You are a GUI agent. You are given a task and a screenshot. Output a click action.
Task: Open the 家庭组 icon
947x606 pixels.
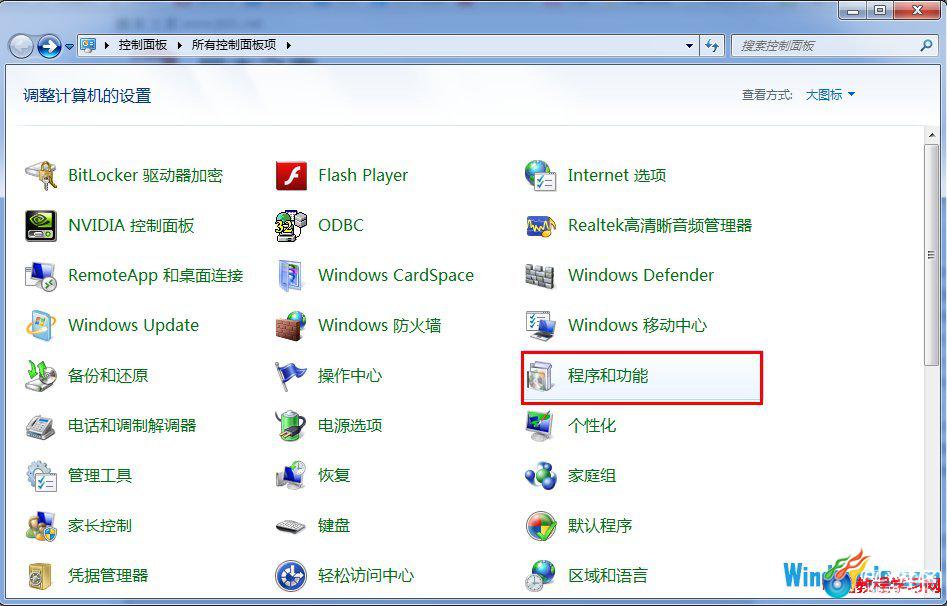pyautogui.click(x=541, y=476)
